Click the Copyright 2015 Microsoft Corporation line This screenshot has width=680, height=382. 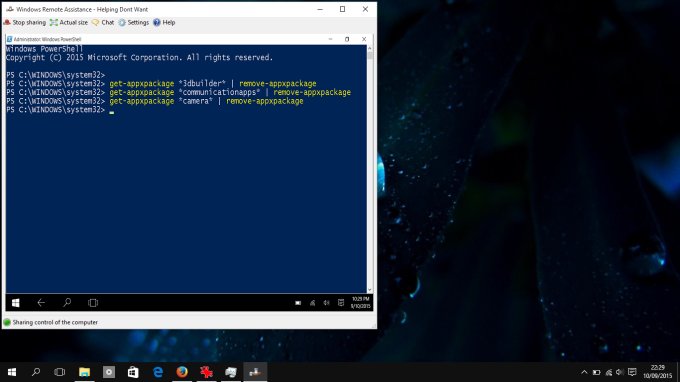click(x=139, y=58)
